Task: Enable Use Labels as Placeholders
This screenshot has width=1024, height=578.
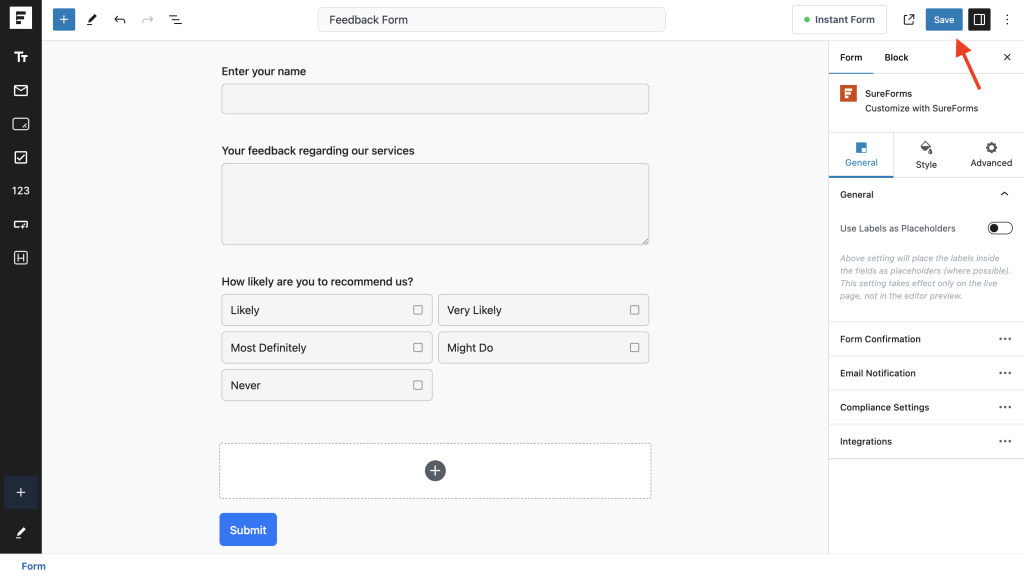Action: 999,228
